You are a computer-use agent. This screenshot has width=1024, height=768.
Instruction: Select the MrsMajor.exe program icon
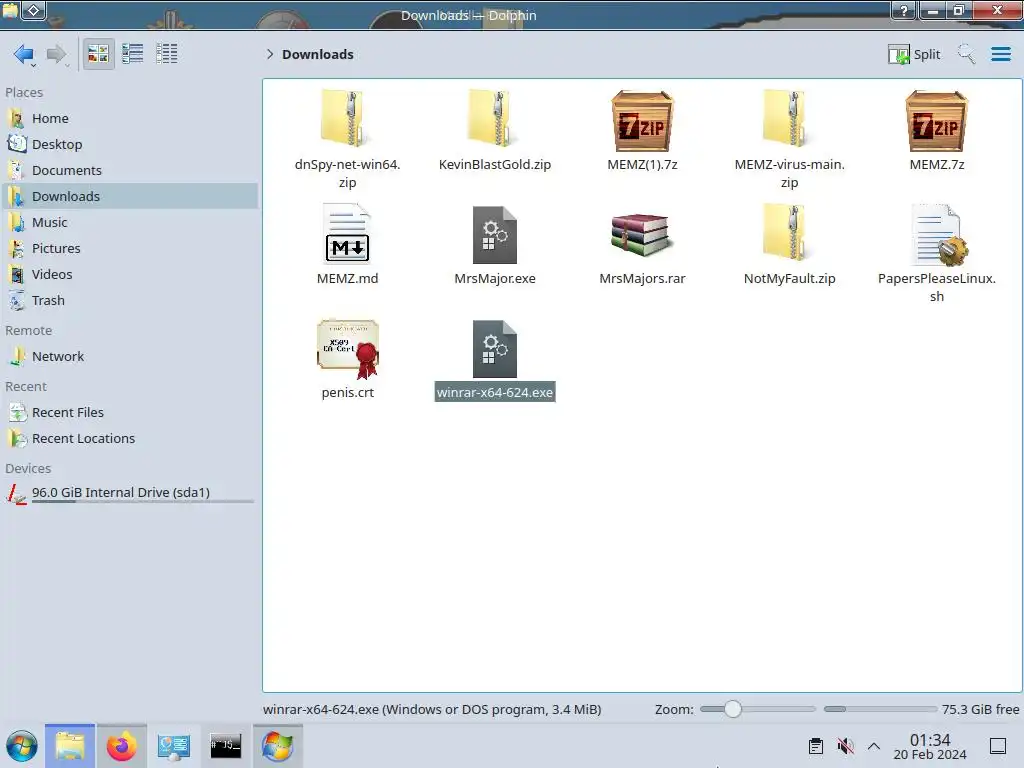pyautogui.click(x=494, y=234)
